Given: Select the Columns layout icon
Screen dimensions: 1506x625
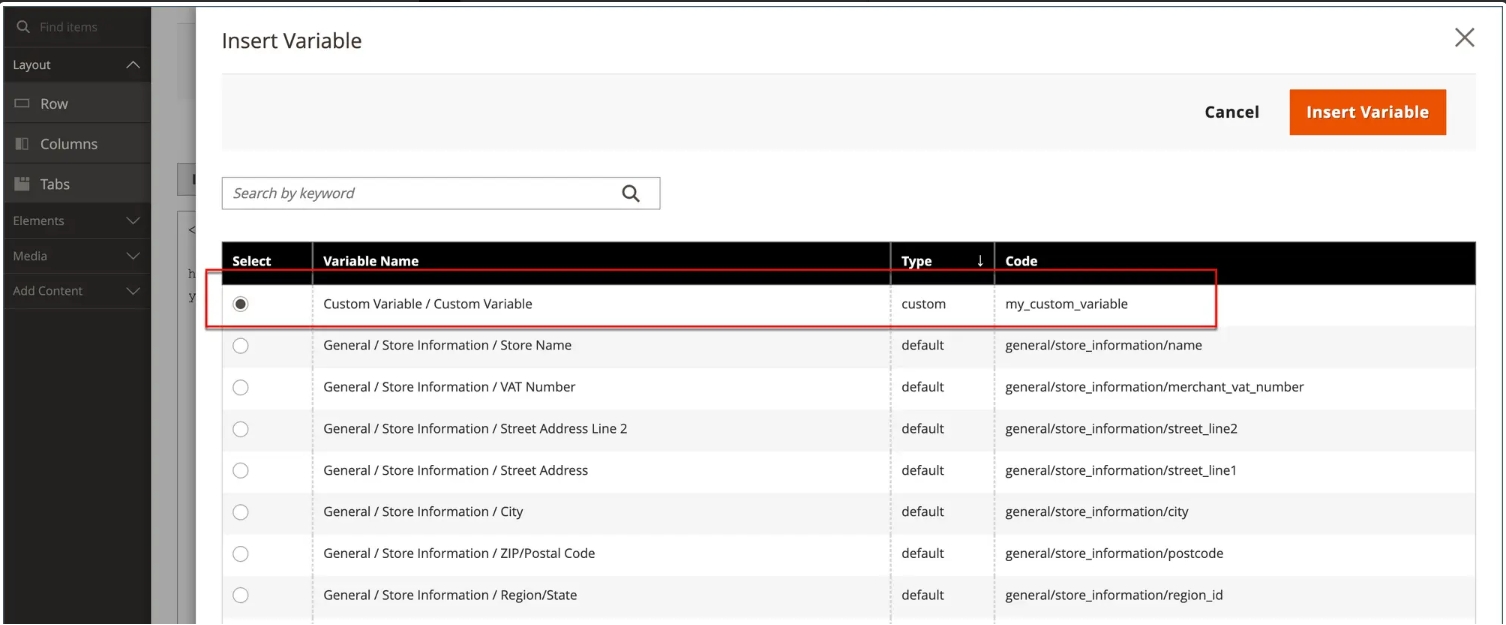Looking at the screenshot, I should 22,144.
